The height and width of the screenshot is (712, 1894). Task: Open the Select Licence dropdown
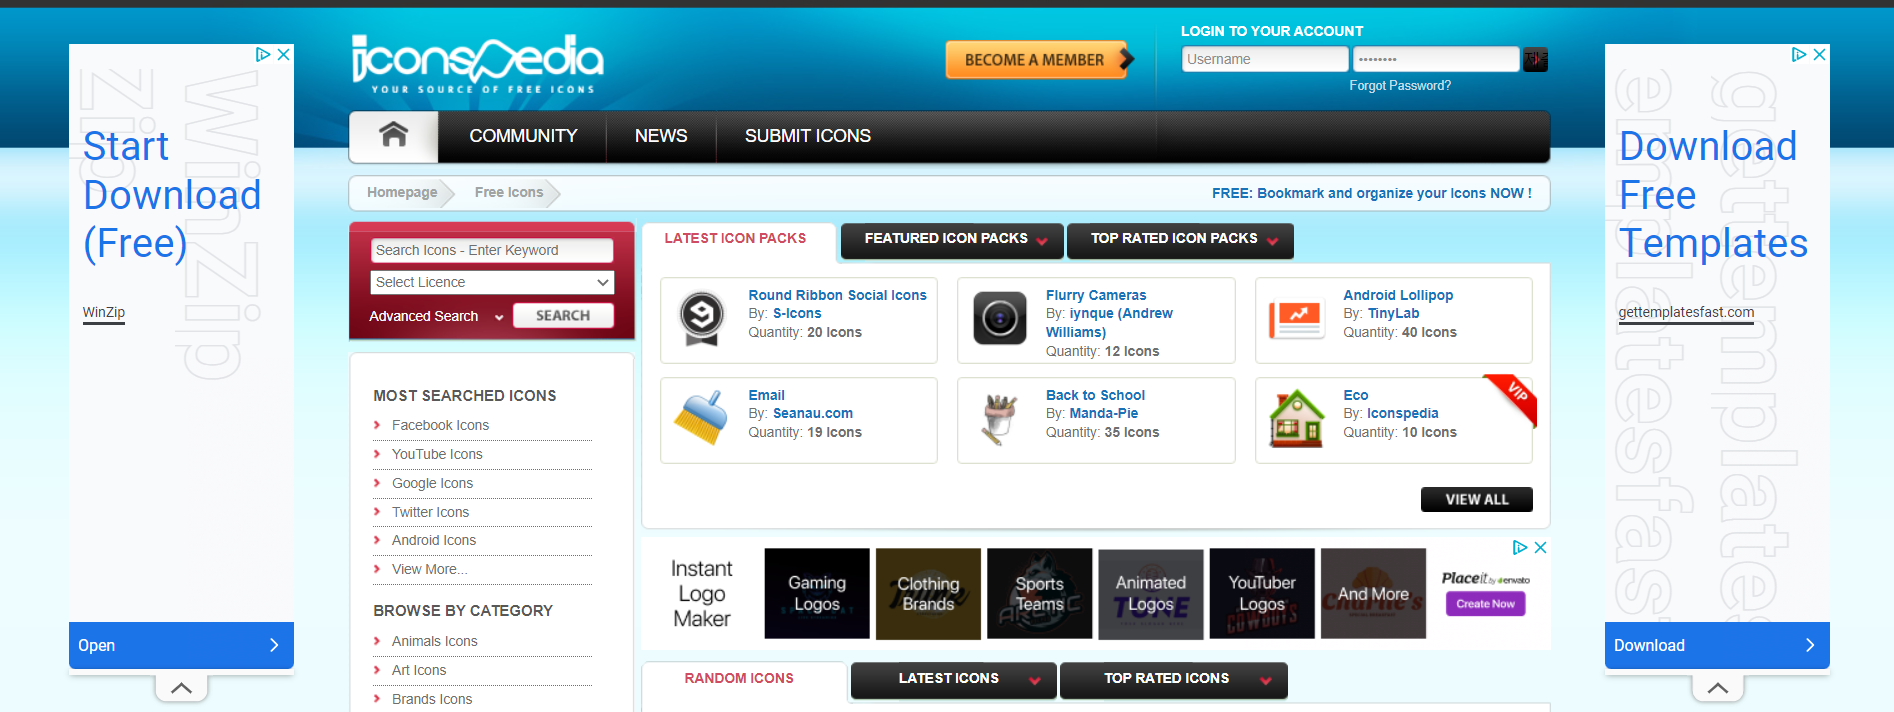pos(492,282)
